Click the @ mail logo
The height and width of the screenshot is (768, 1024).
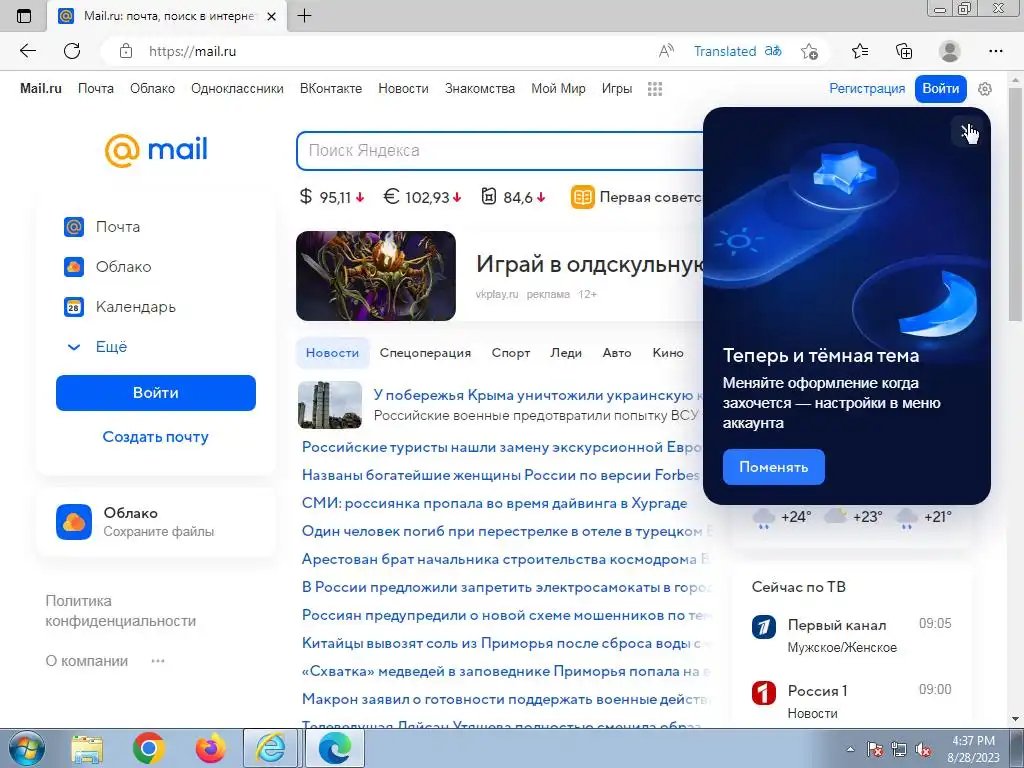[156, 150]
